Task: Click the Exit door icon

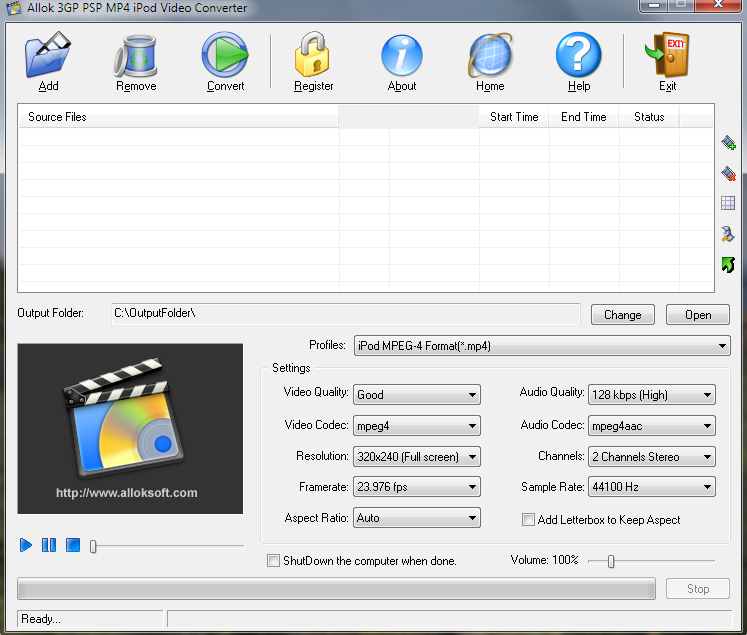Action: 667,55
